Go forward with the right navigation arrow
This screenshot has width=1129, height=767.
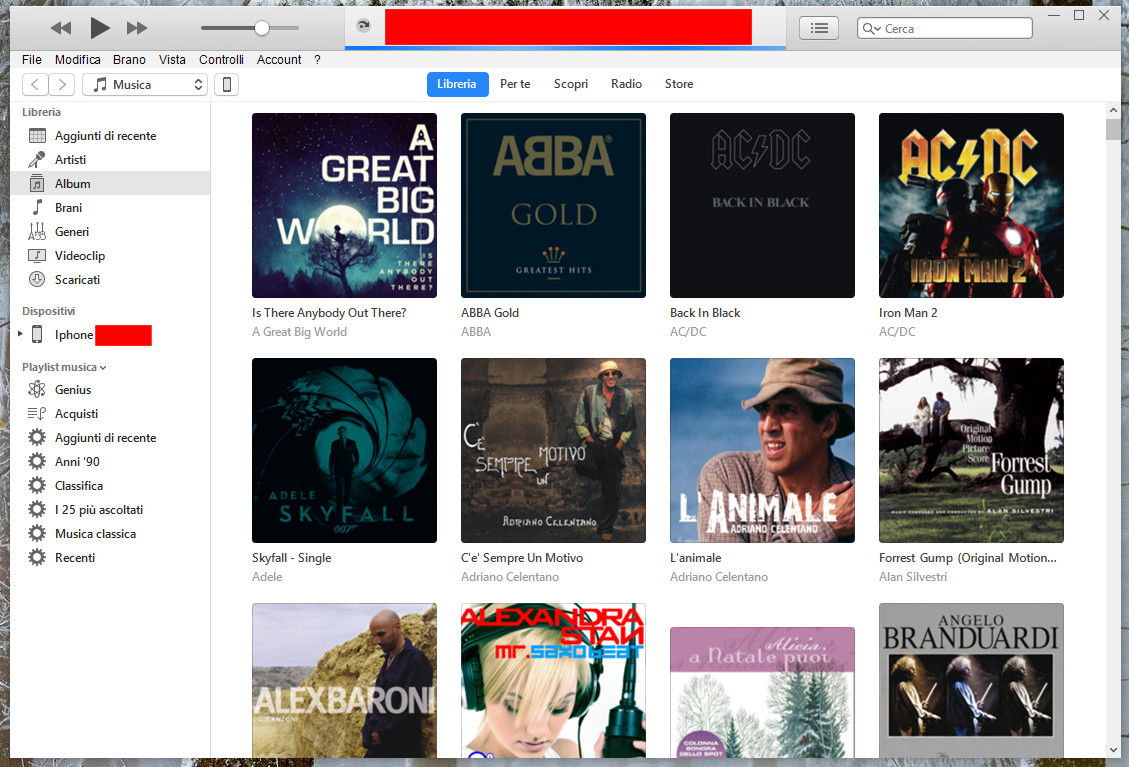pyautogui.click(x=62, y=85)
